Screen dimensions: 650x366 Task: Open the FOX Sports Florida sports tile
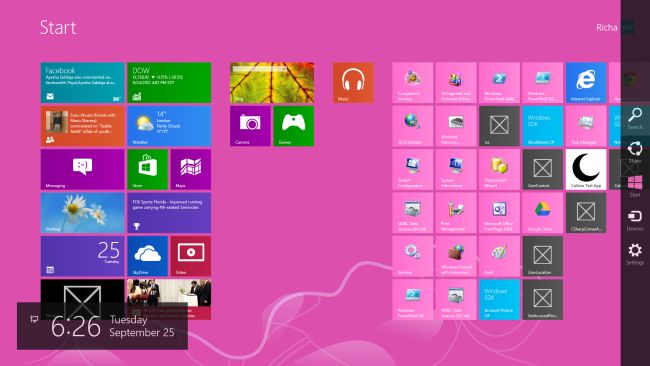(x=169, y=213)
